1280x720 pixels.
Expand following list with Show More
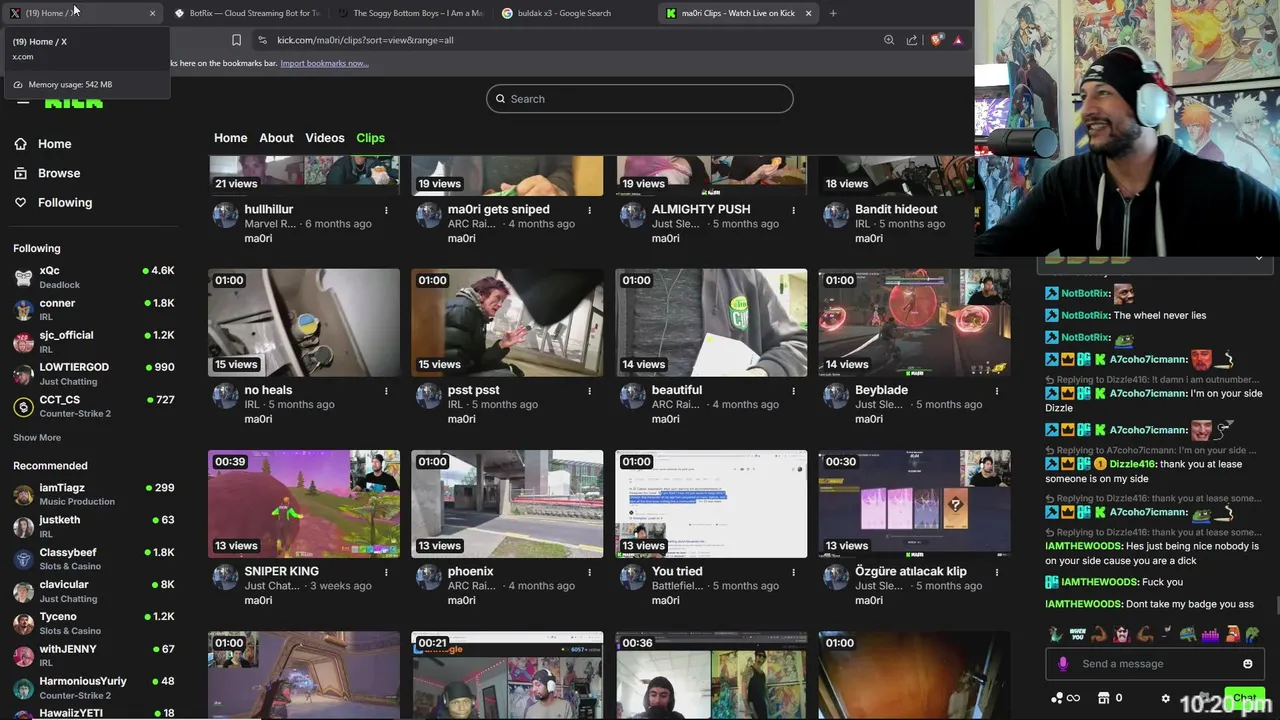37,437
